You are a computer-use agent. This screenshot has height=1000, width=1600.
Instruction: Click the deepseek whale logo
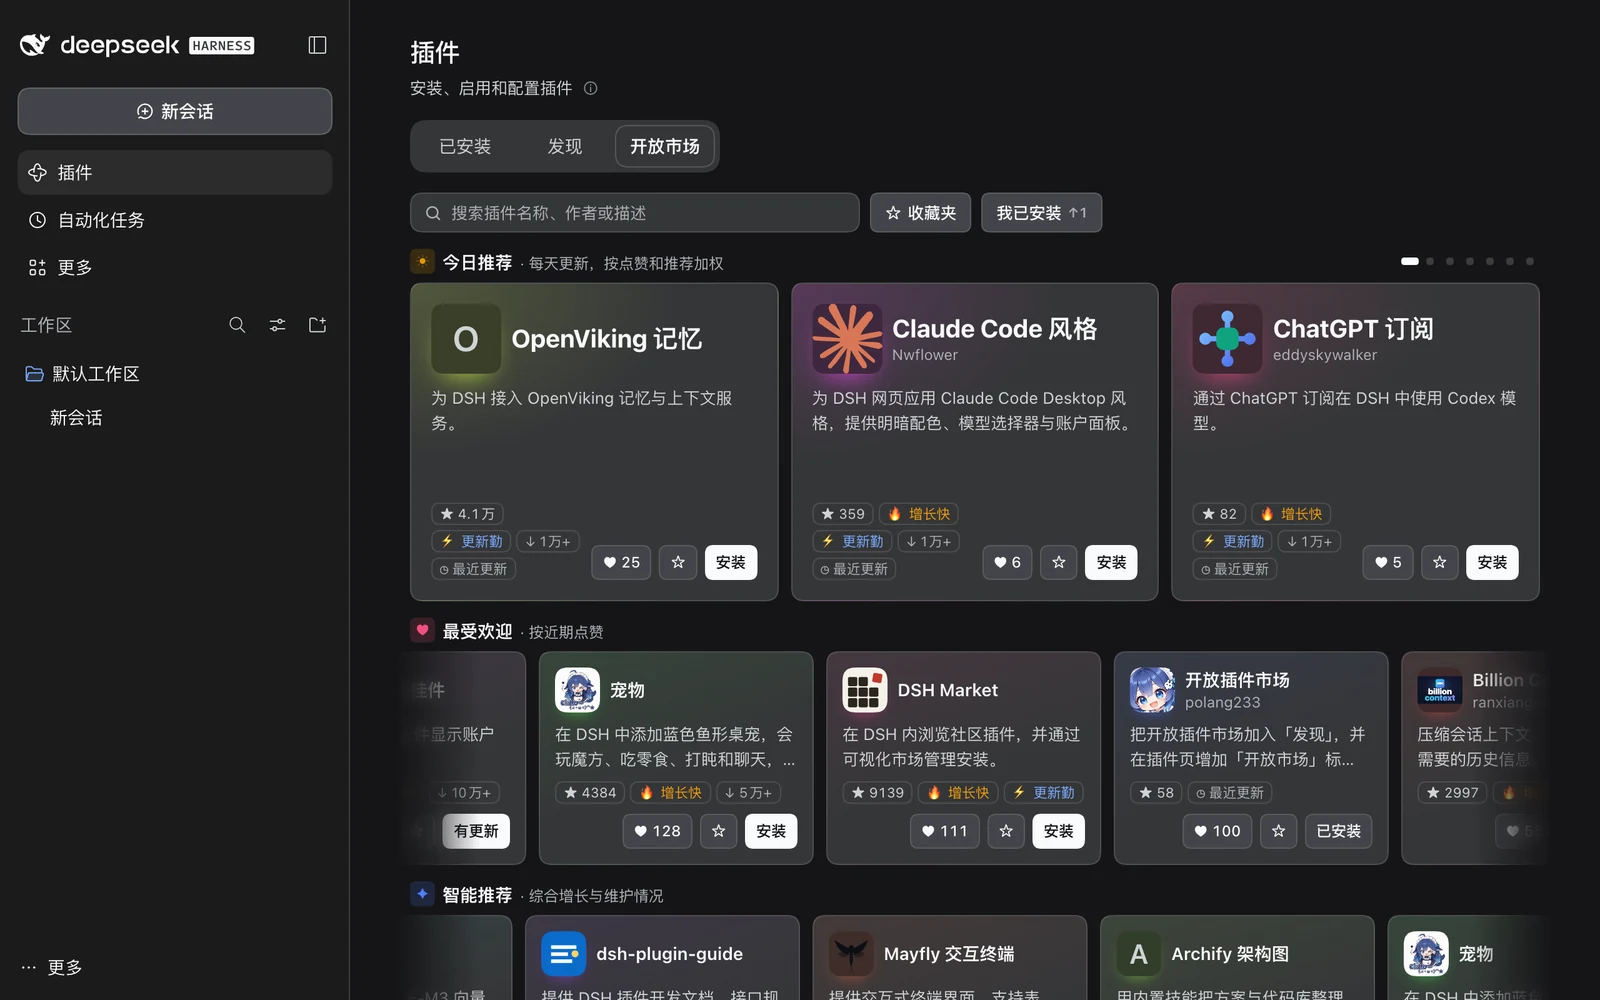point(35,45)
